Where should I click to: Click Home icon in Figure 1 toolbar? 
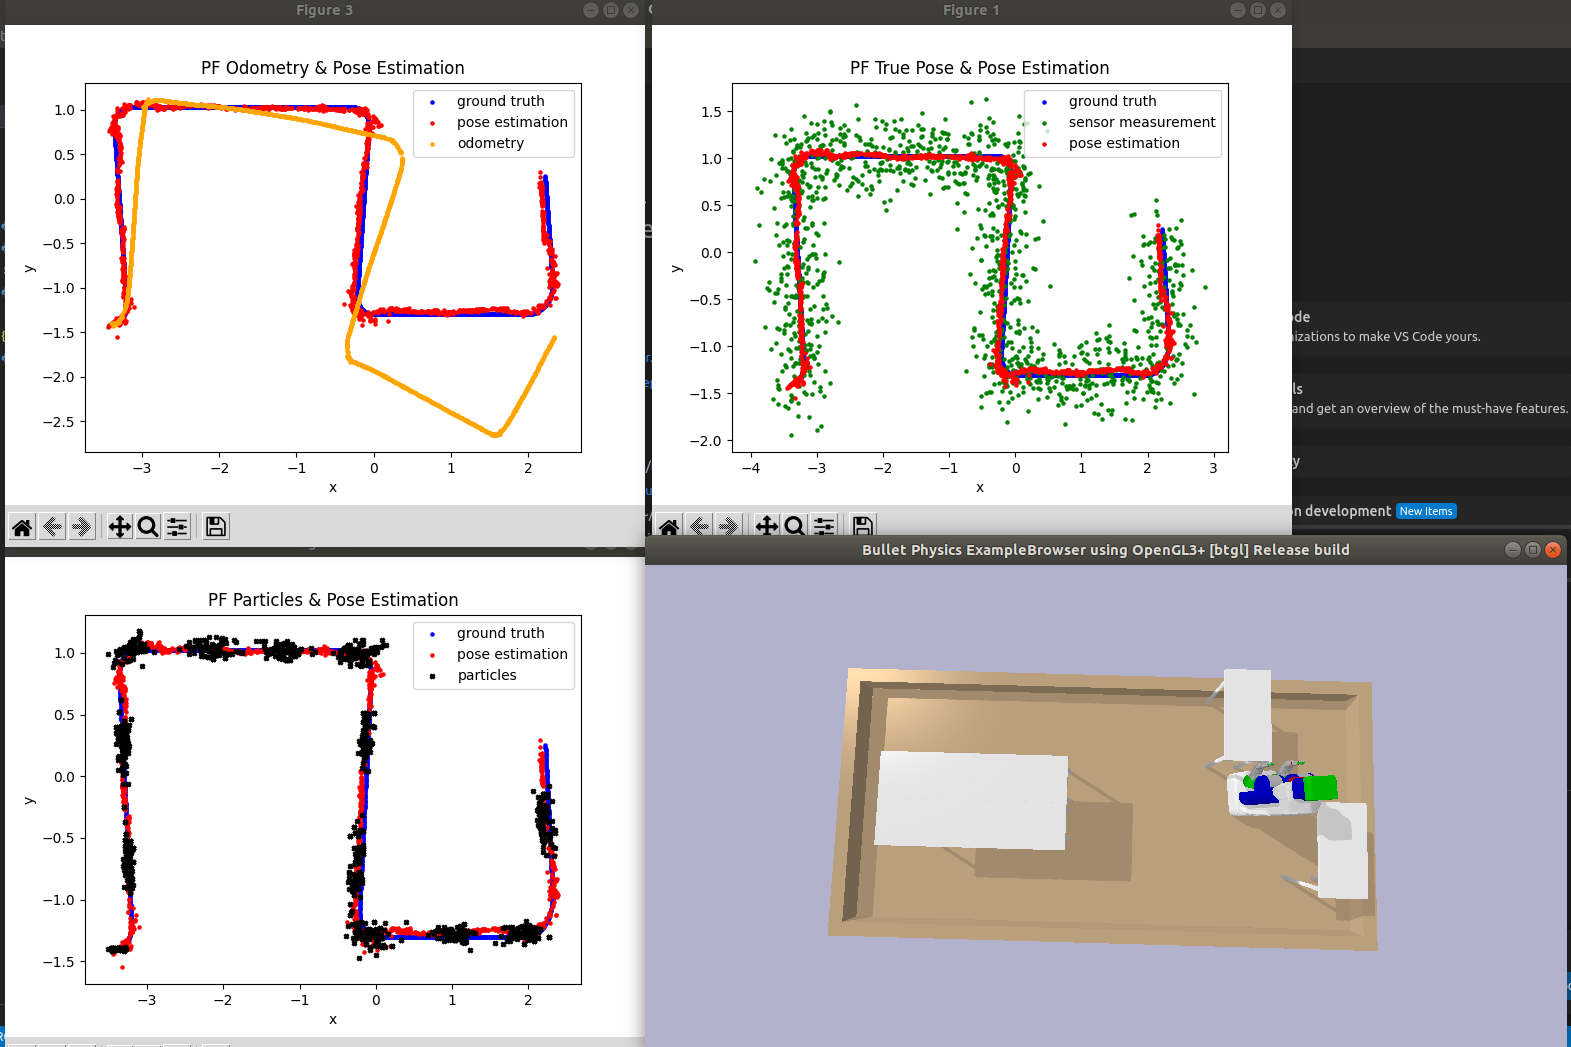(669, 526)
